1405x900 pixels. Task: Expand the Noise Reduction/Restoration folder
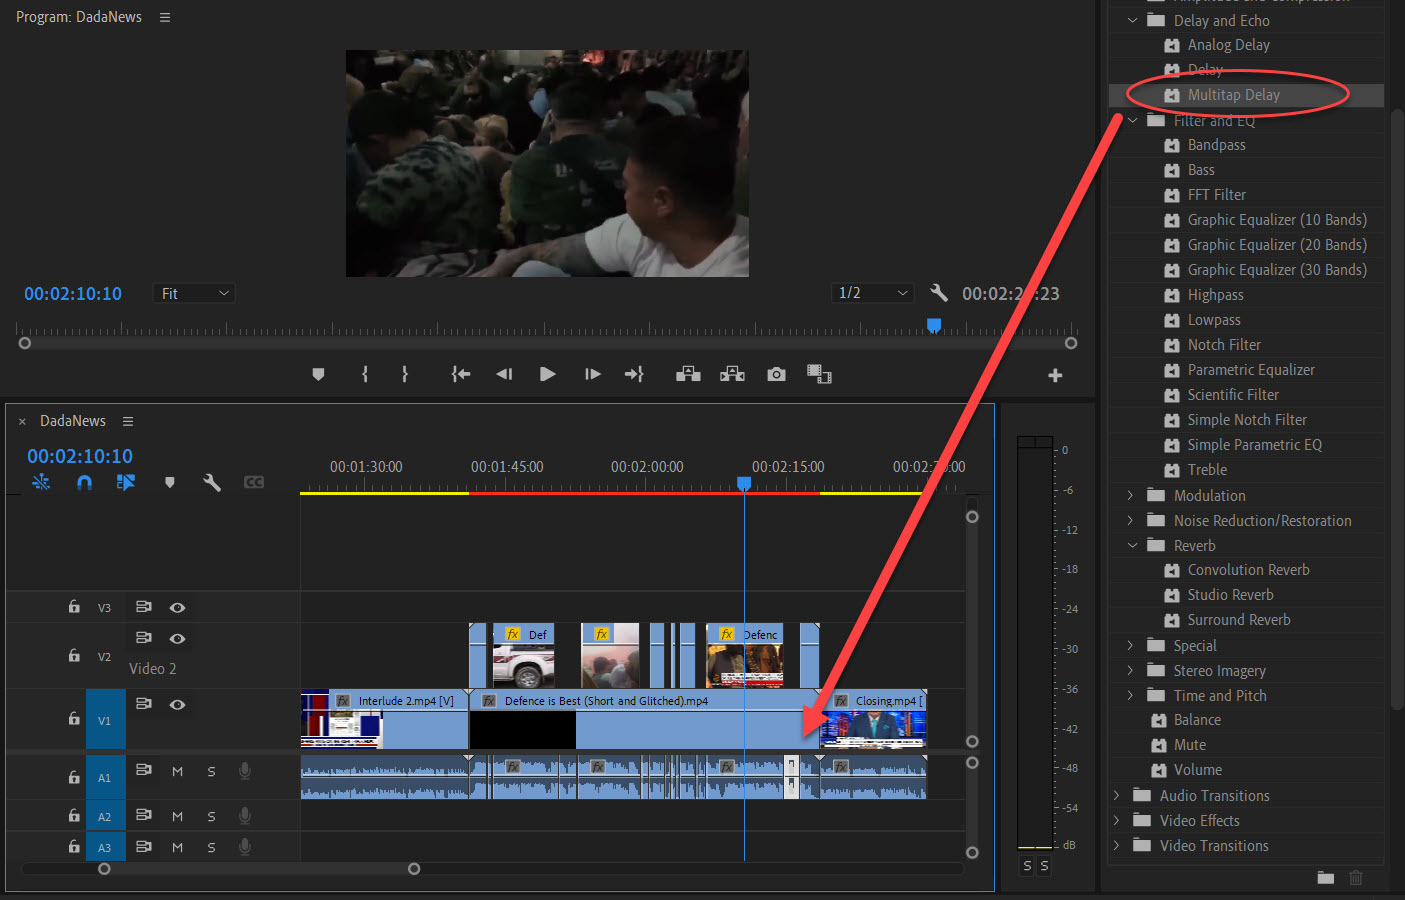(1131, 520)
